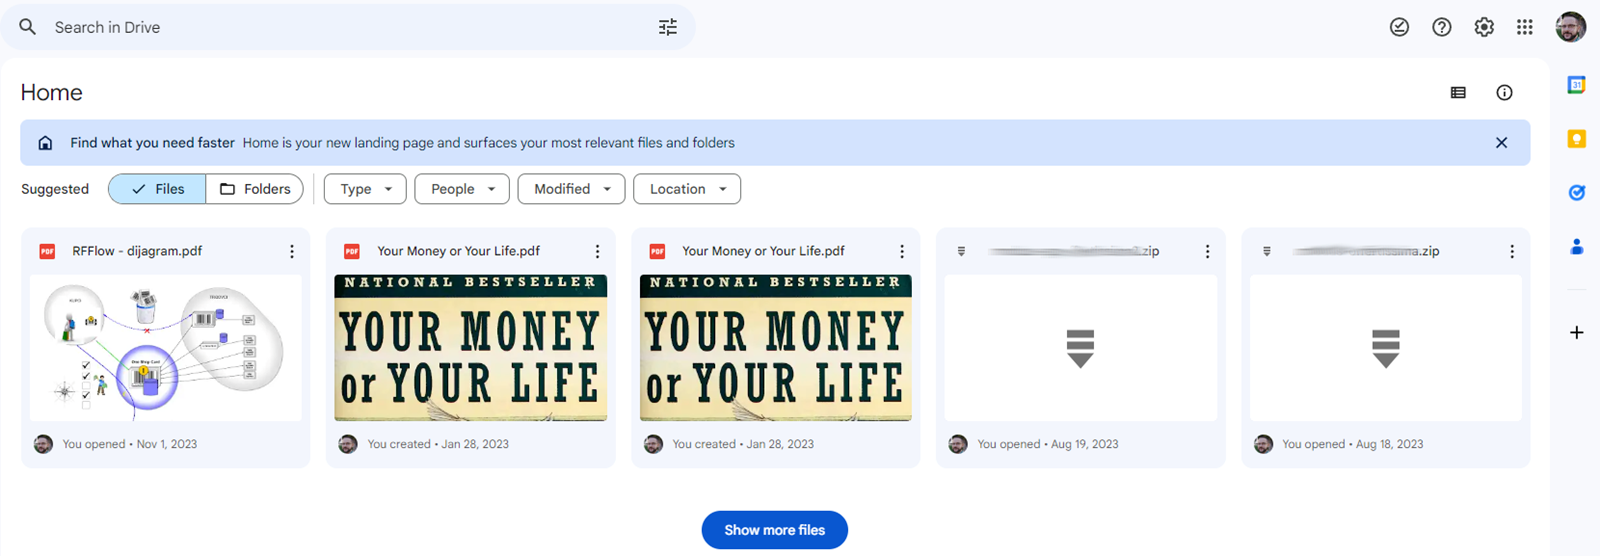Image resolution: width=1600 pixels, height=556 pixels.
Task: Open Google Keep side panel
Action: click(x=1576, y=139)
